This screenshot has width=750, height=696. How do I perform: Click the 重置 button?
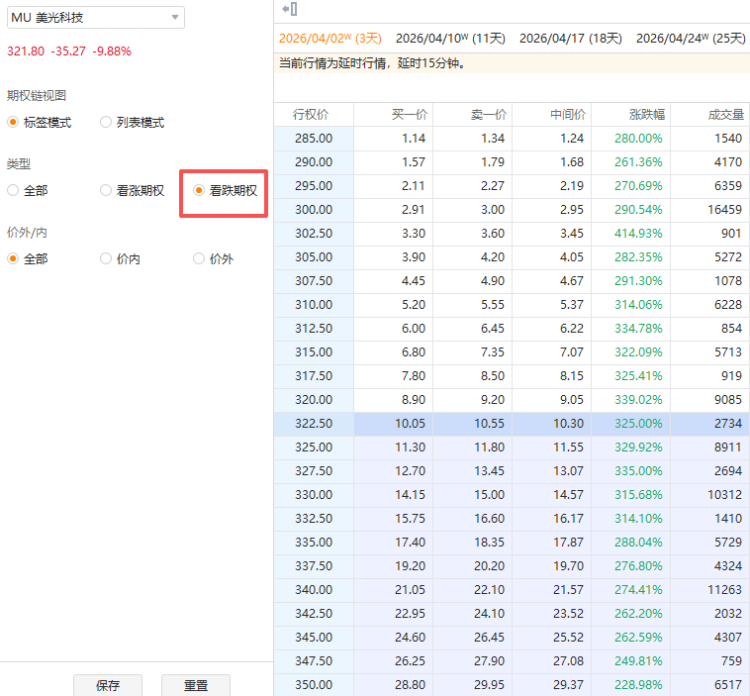point(196,685)
